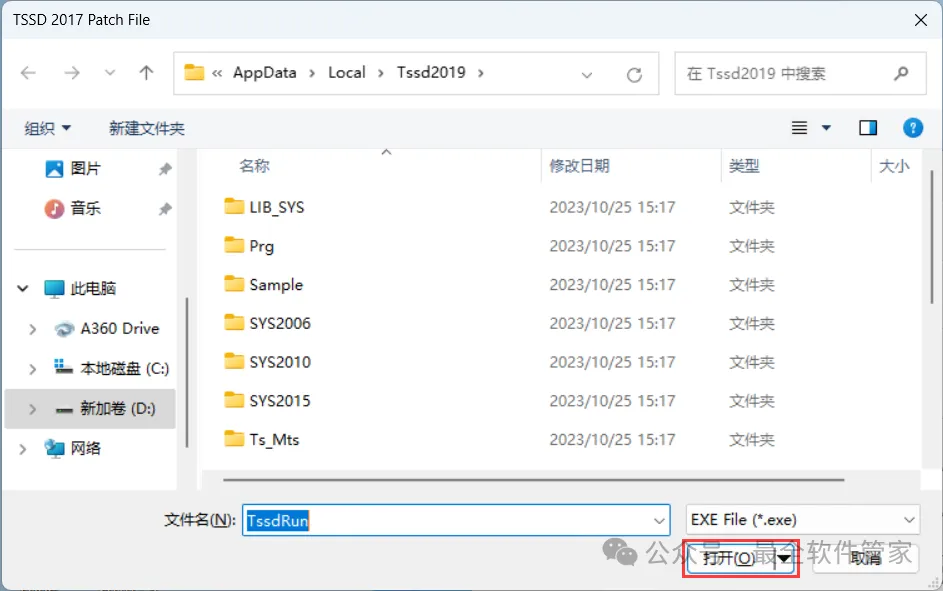Close the TSSD 2017 Patch File dialog
This screenshot has width=943, height=591.
point(921,20)
